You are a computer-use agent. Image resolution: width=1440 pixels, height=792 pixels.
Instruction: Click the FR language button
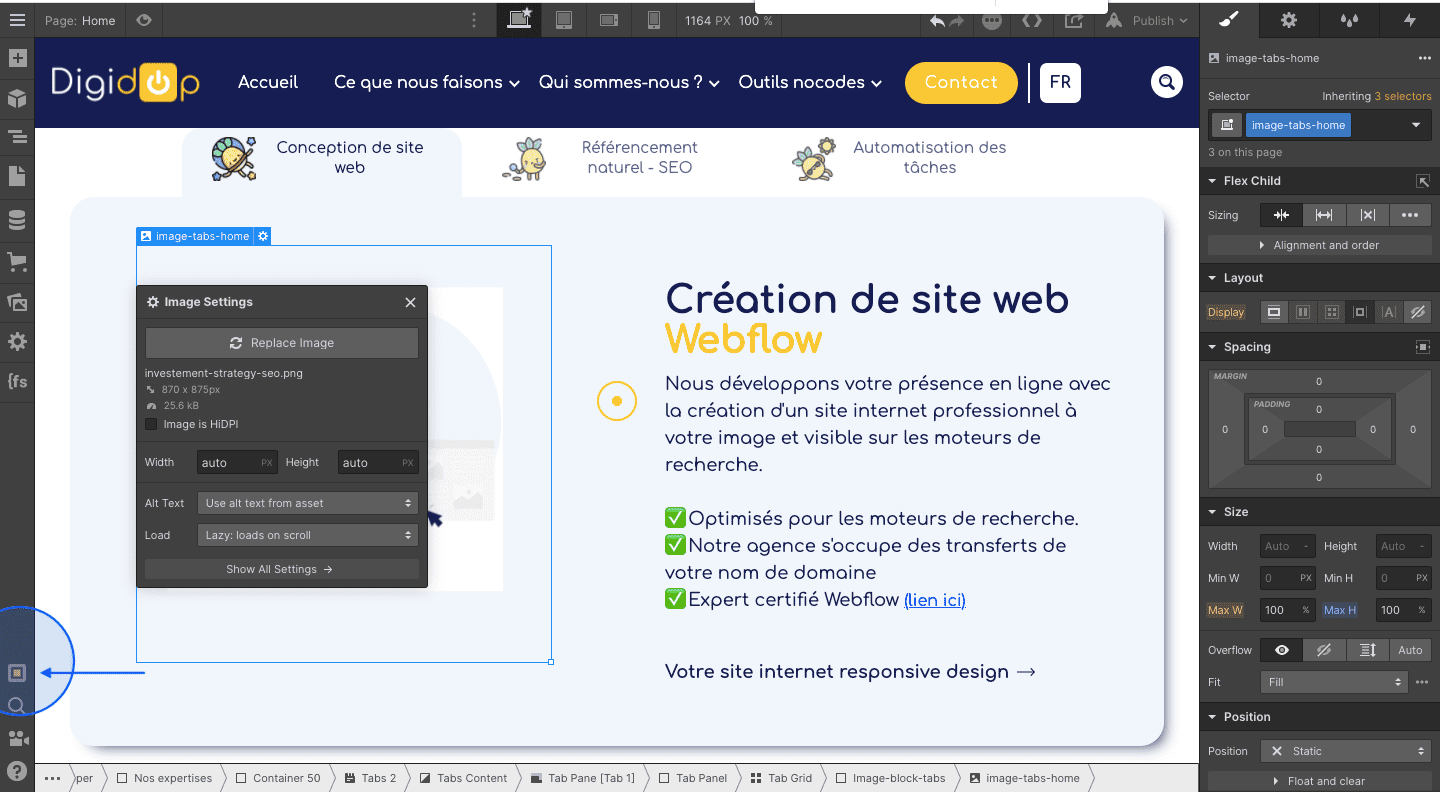[x=1061, y=83]
